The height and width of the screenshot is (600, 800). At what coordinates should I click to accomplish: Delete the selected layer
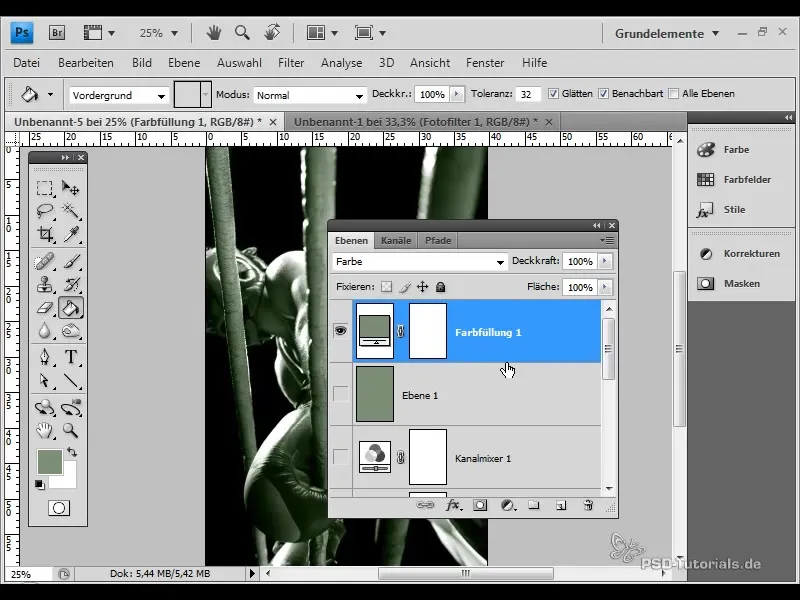pyautogui.click(x=588, y=505)
